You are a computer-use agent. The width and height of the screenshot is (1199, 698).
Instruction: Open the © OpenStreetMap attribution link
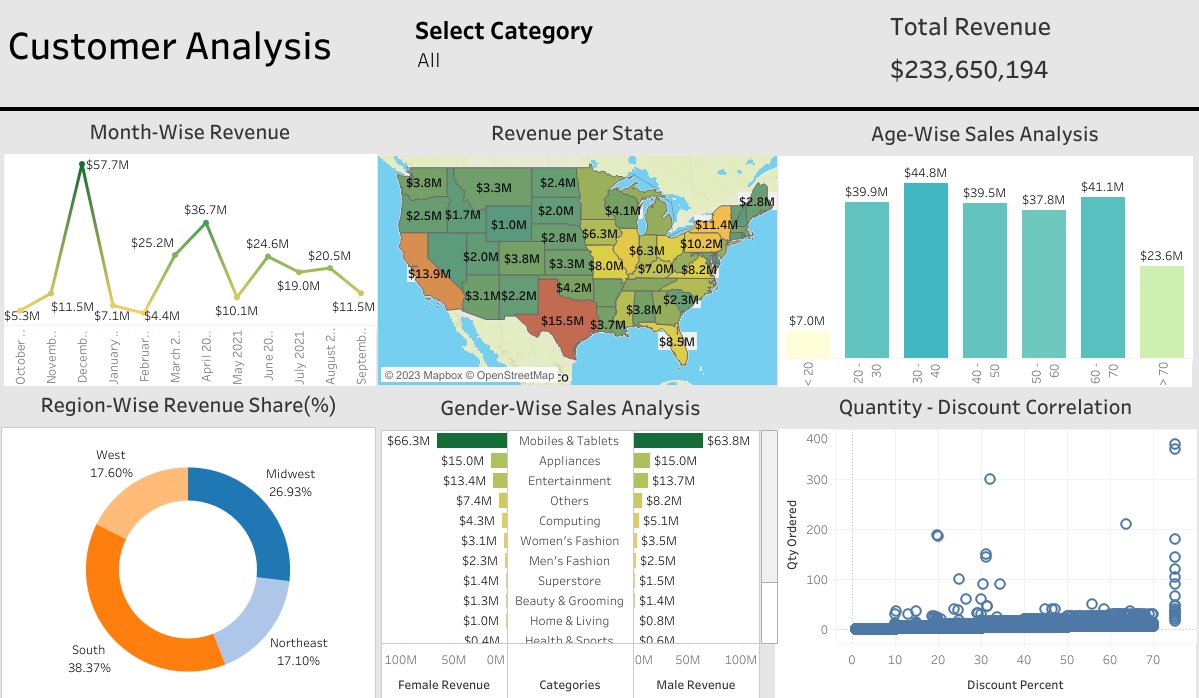pyautogui.click(x=510, y=375)
